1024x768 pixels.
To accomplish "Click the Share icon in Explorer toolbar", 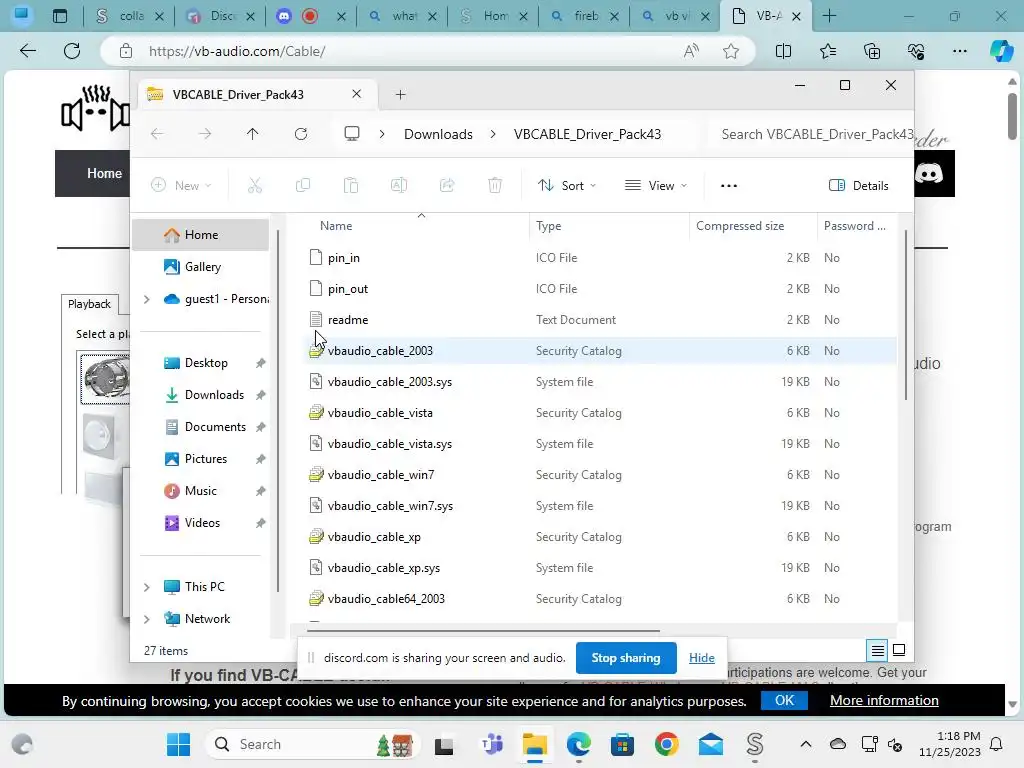I will (447, 185).
